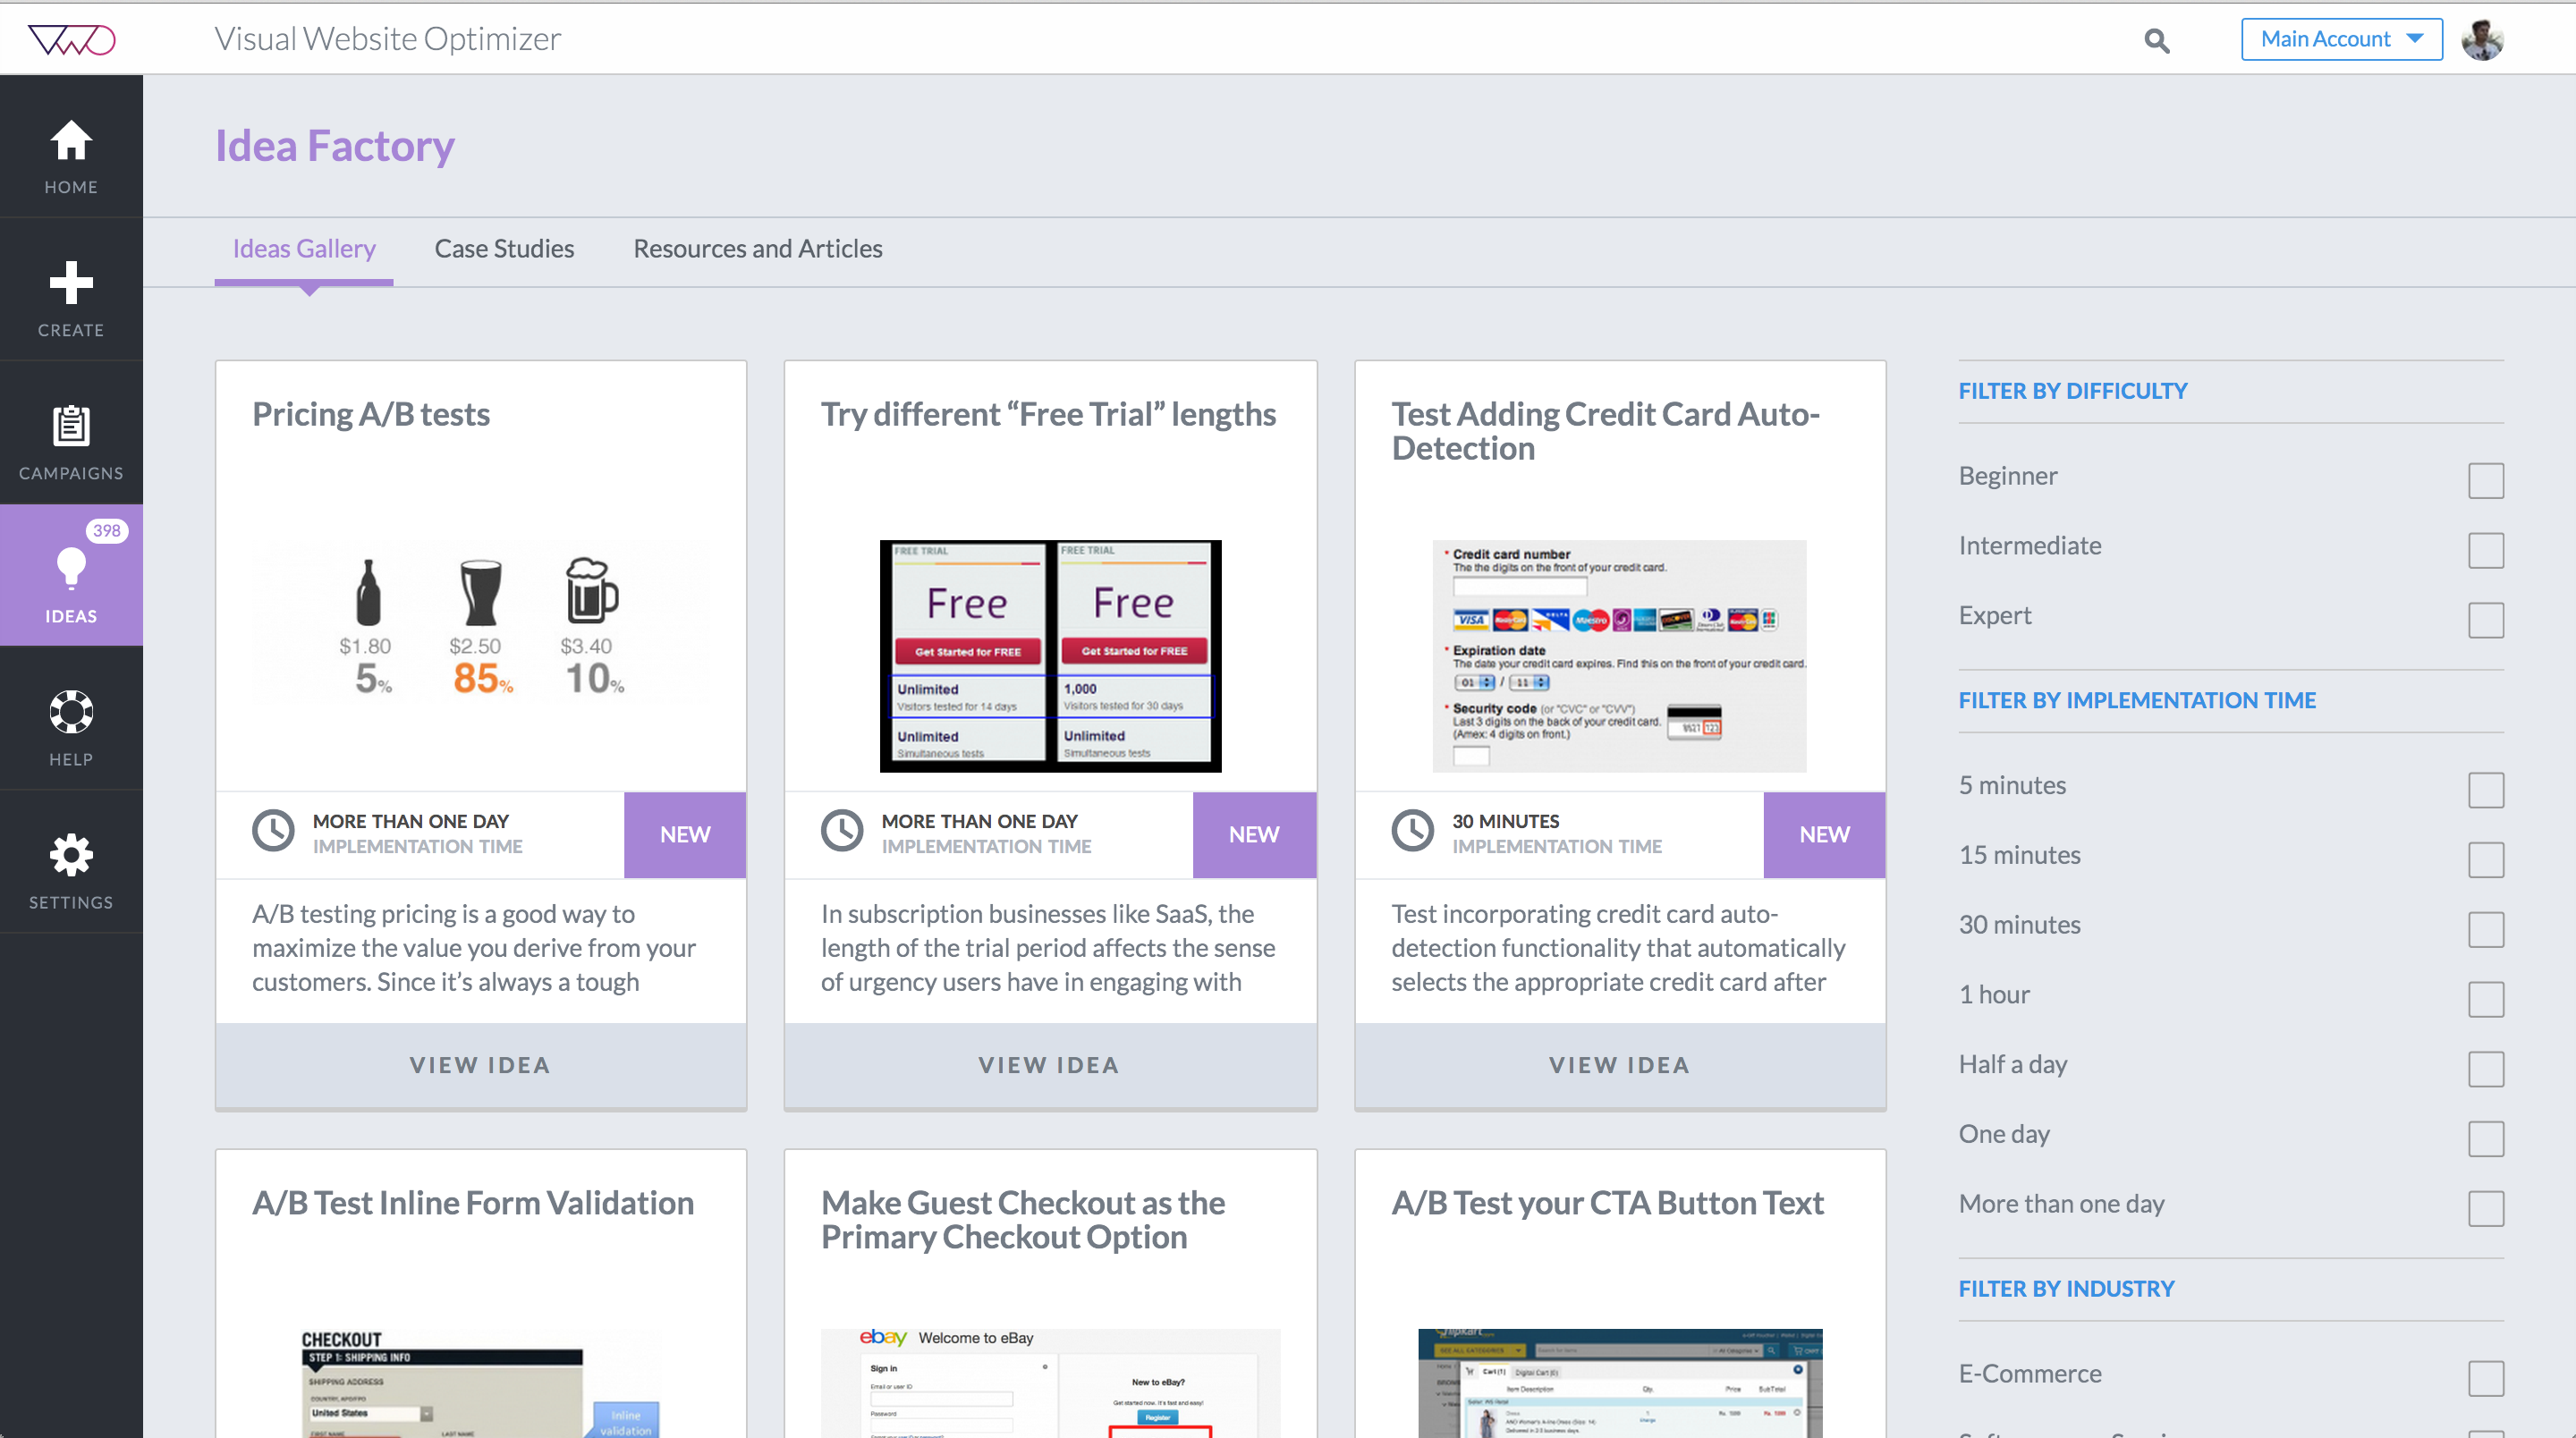Image resolution: width=2576 pixels, height=1438 pixels.
Task: Open the search magnifier icon
Action: point(2157,40)
